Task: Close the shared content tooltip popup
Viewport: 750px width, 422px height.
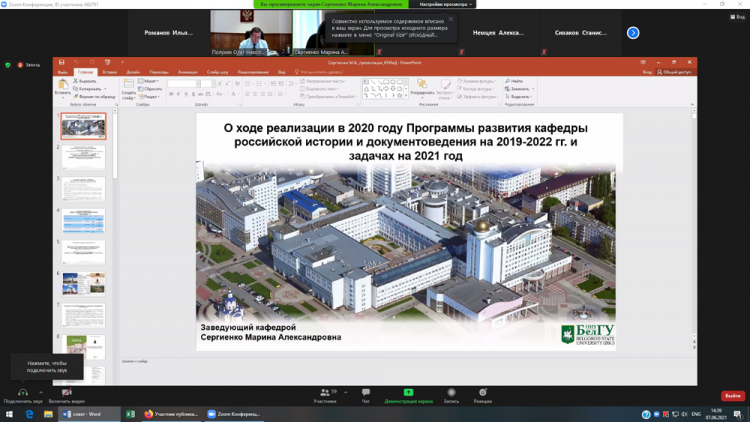Action: click(450, 19)
